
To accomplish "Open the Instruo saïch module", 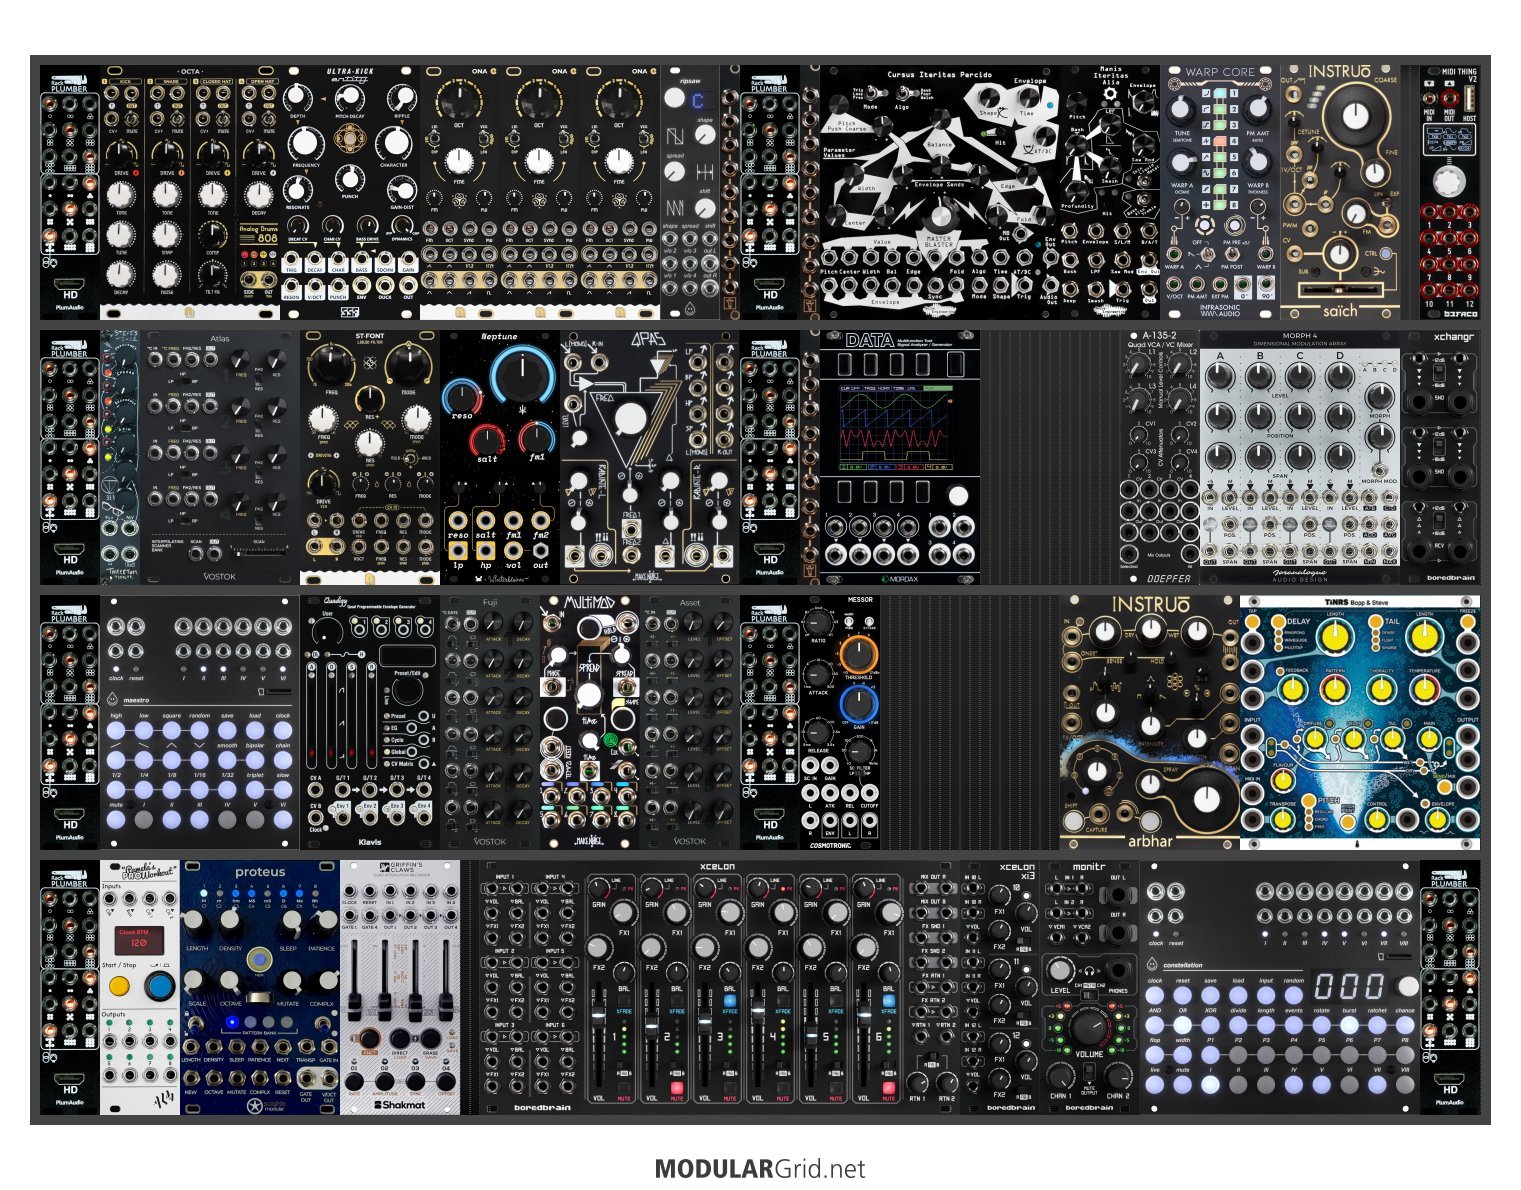I will pyautogui.click(x=1340, y=192).
